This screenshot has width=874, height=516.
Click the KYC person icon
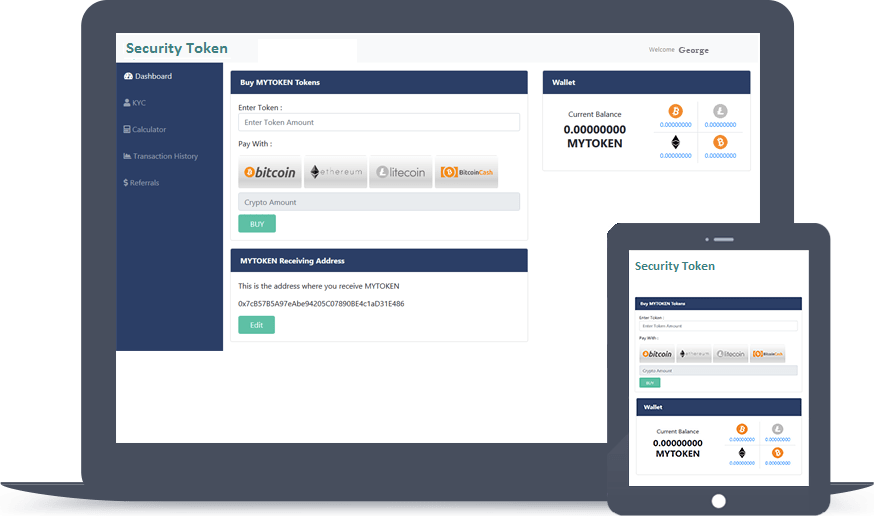coord(127,103)
